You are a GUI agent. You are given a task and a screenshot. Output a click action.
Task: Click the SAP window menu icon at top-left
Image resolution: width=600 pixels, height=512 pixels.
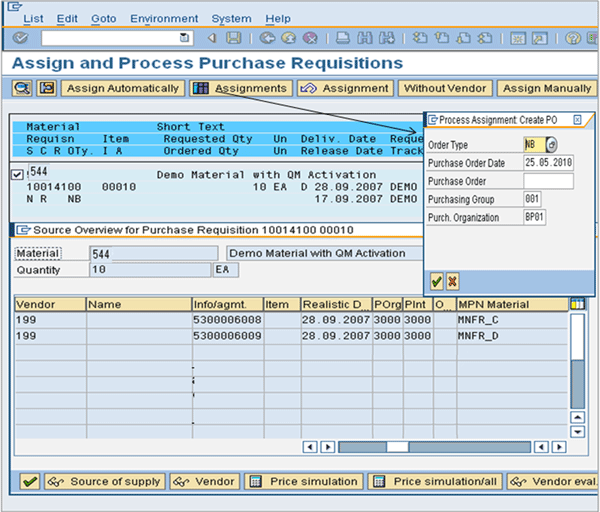point(15,7)
